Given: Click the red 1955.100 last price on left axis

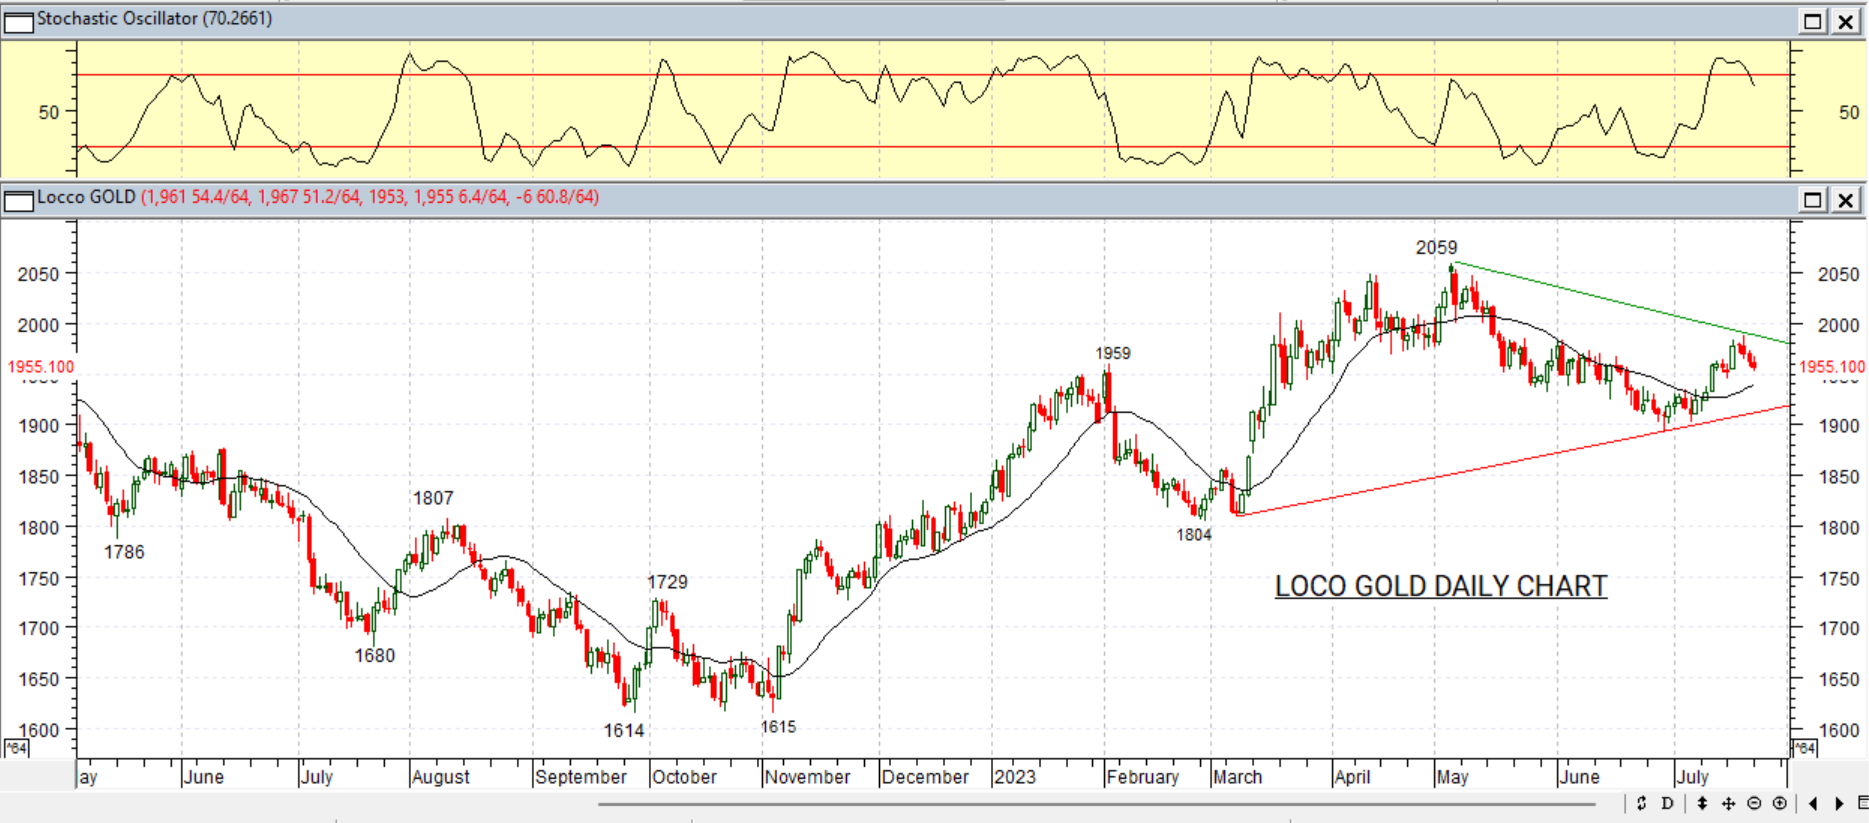Looking at the screenshot, I should pos(40,367).
